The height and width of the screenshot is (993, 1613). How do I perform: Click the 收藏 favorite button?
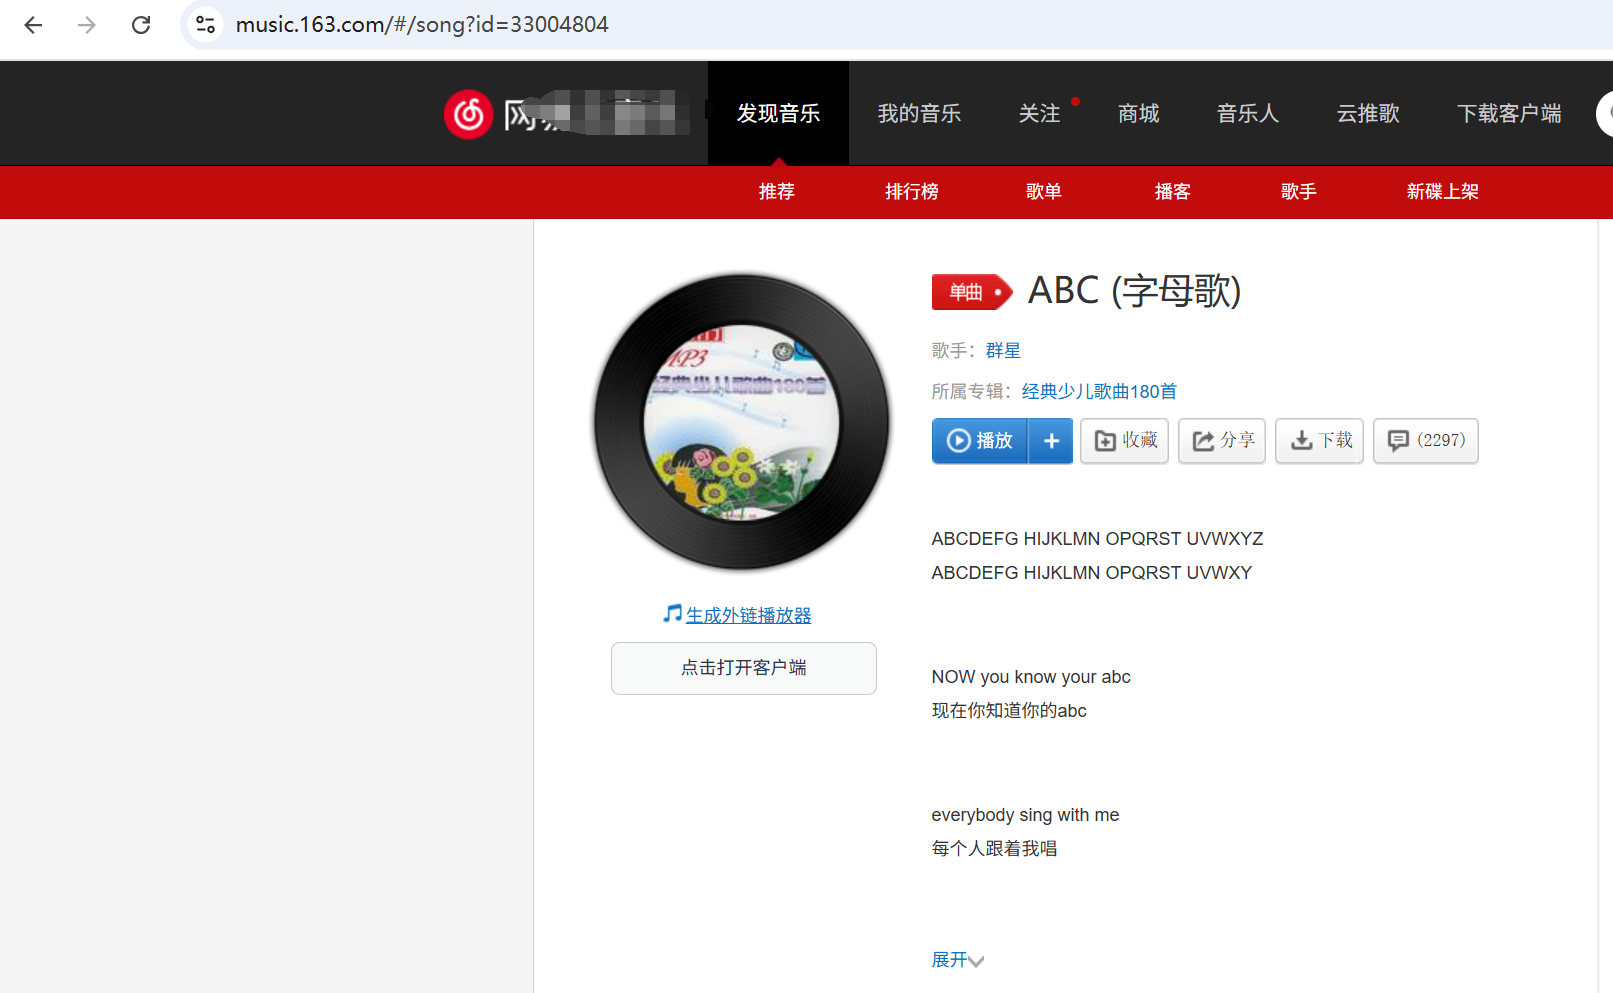tap(1125, 441)
